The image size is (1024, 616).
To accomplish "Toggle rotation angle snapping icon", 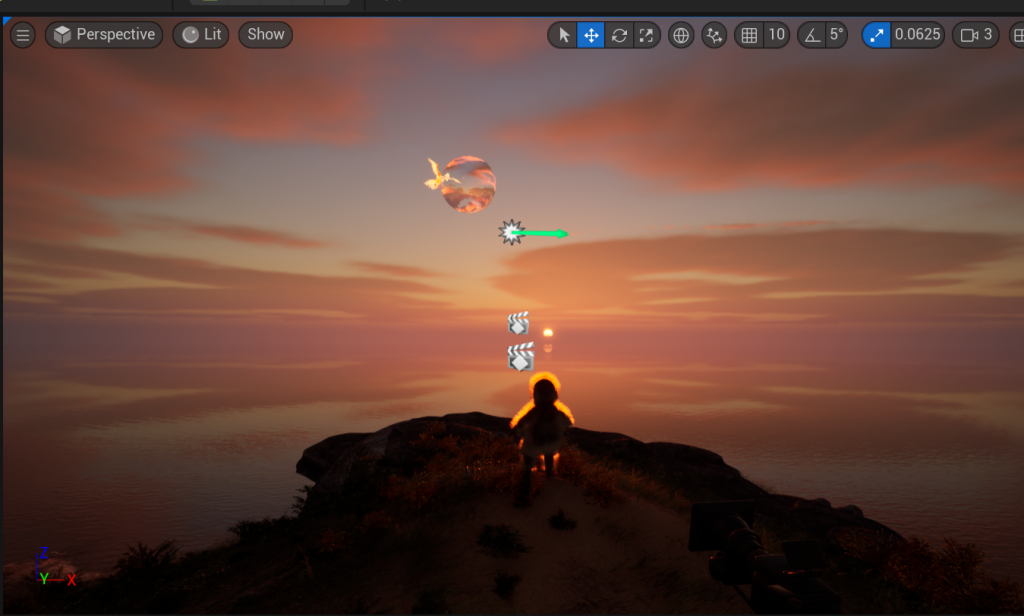I will (x=812, y=35).
